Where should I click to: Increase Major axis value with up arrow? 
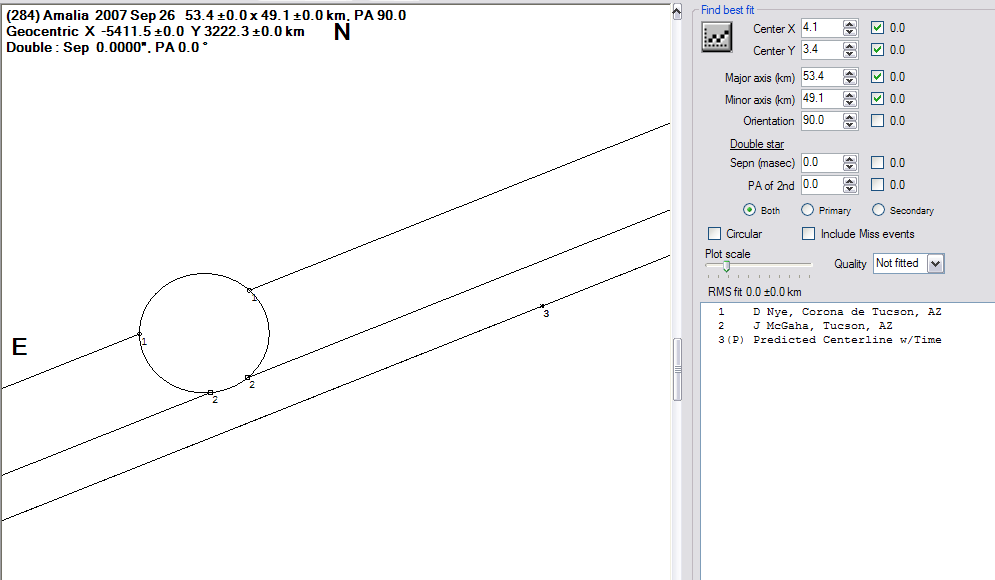[850, 73]
